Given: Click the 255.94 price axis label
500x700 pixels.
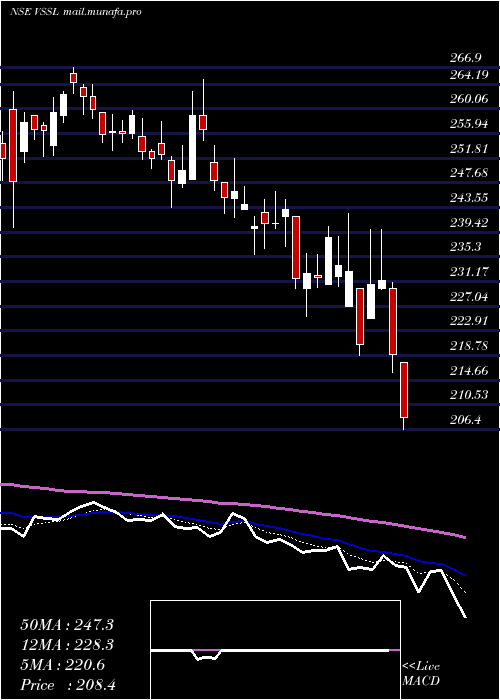Looking at the screenshot, I should coord(469,124).
